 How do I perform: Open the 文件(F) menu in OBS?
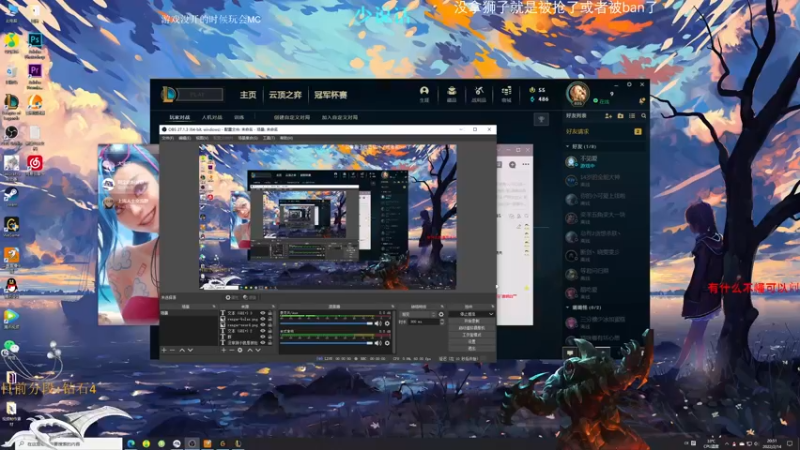point(168,138)
